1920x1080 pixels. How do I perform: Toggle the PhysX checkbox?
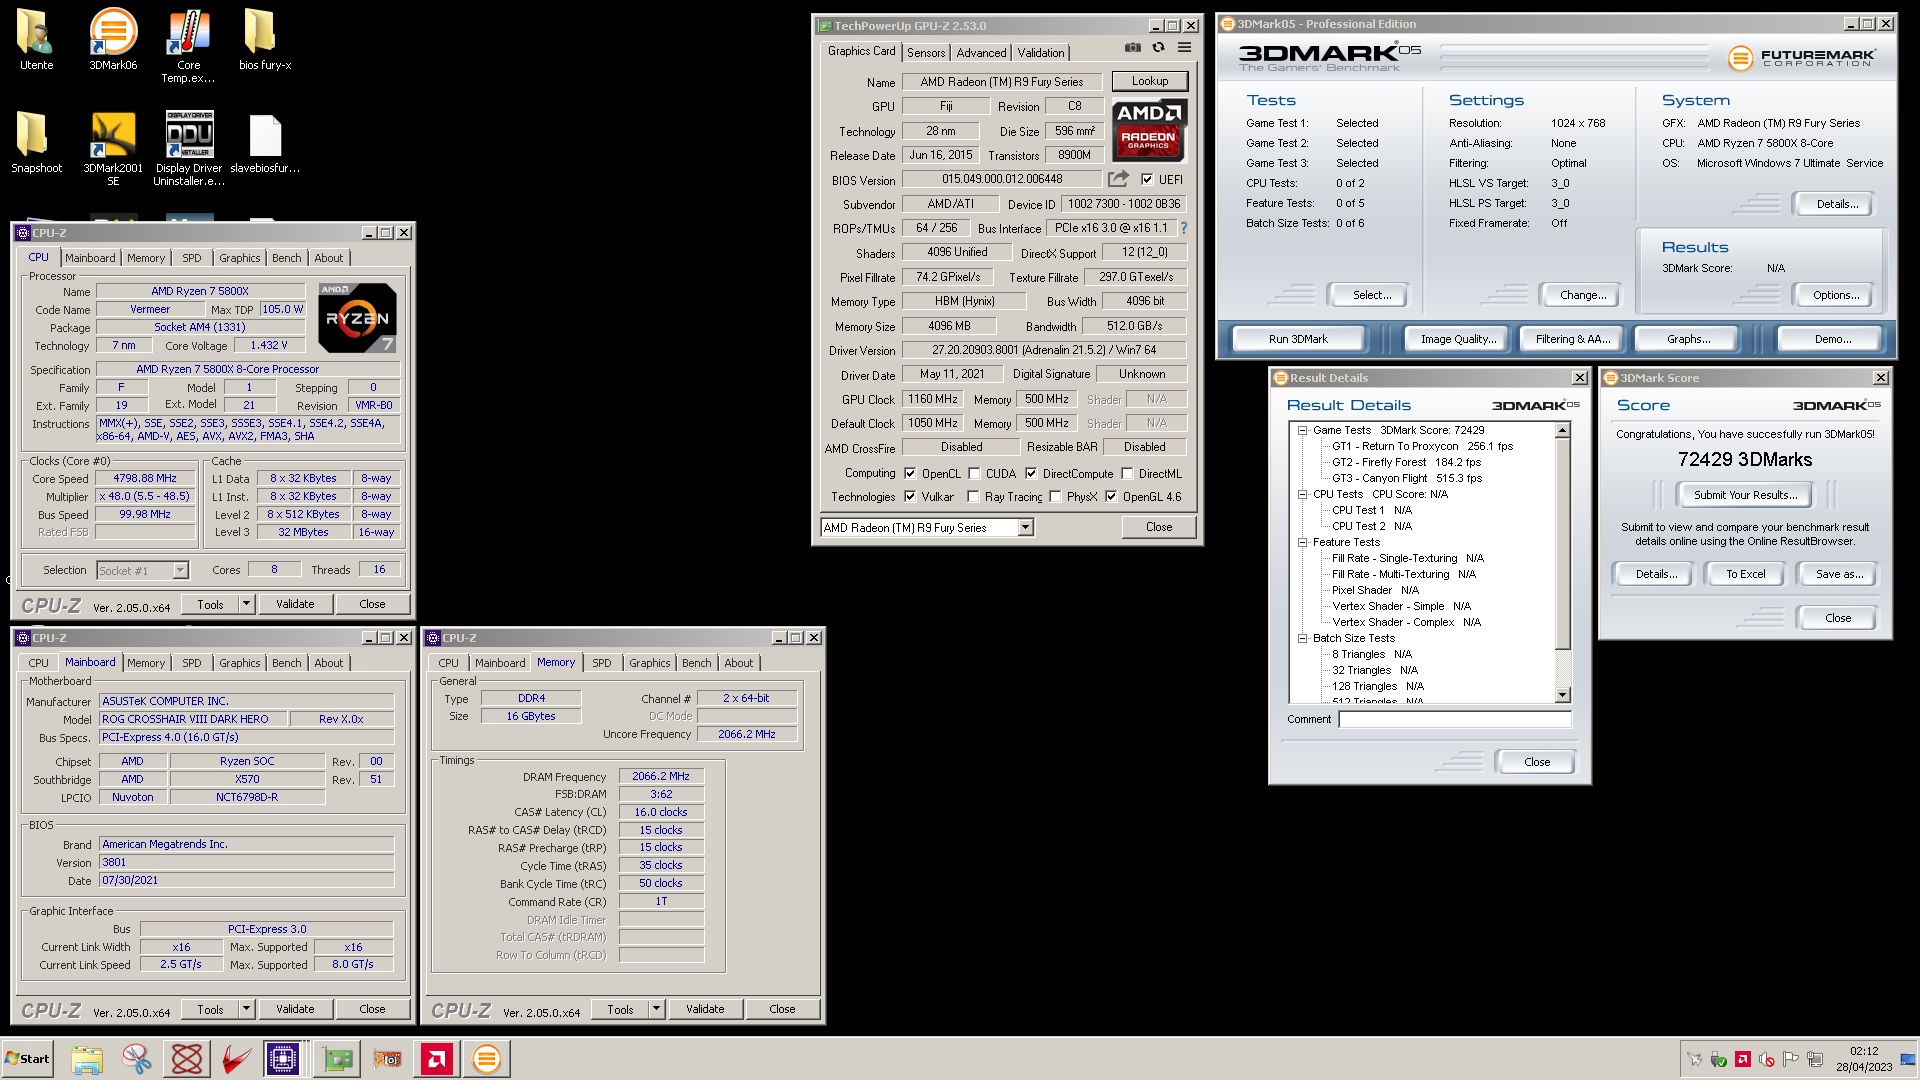[1055, 496]
